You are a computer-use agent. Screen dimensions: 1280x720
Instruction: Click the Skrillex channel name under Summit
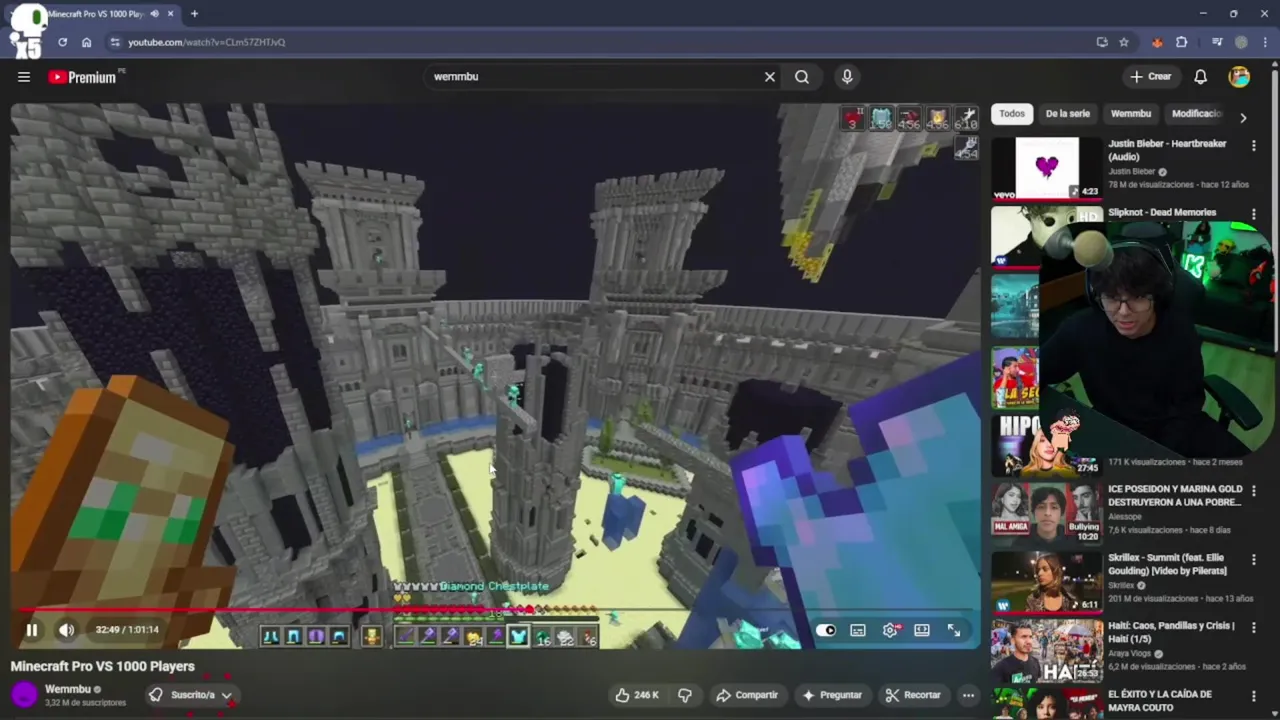[x=1121, y=585]
